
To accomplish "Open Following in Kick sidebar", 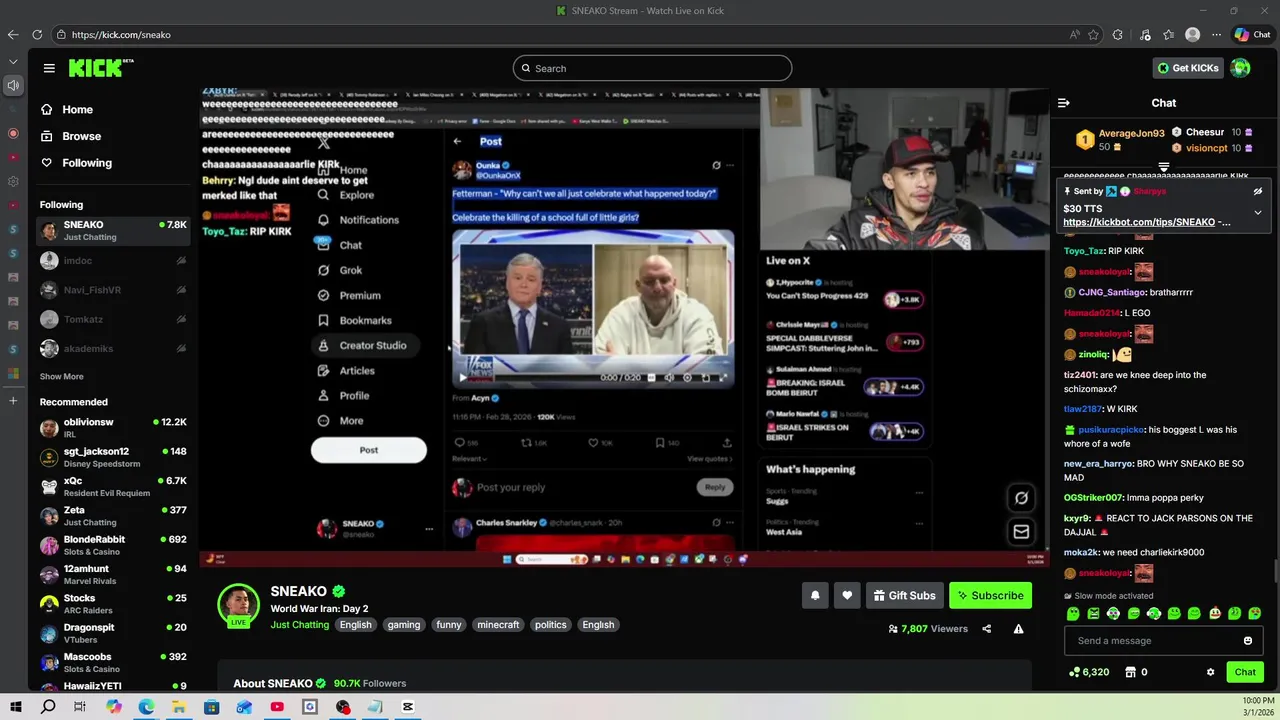I will click(77, 163).
